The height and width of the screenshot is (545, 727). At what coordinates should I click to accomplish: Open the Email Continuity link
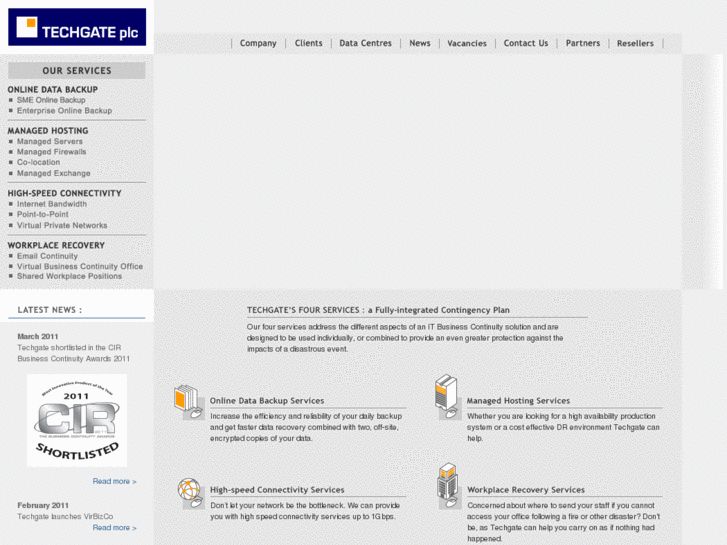tap(47, 256)
